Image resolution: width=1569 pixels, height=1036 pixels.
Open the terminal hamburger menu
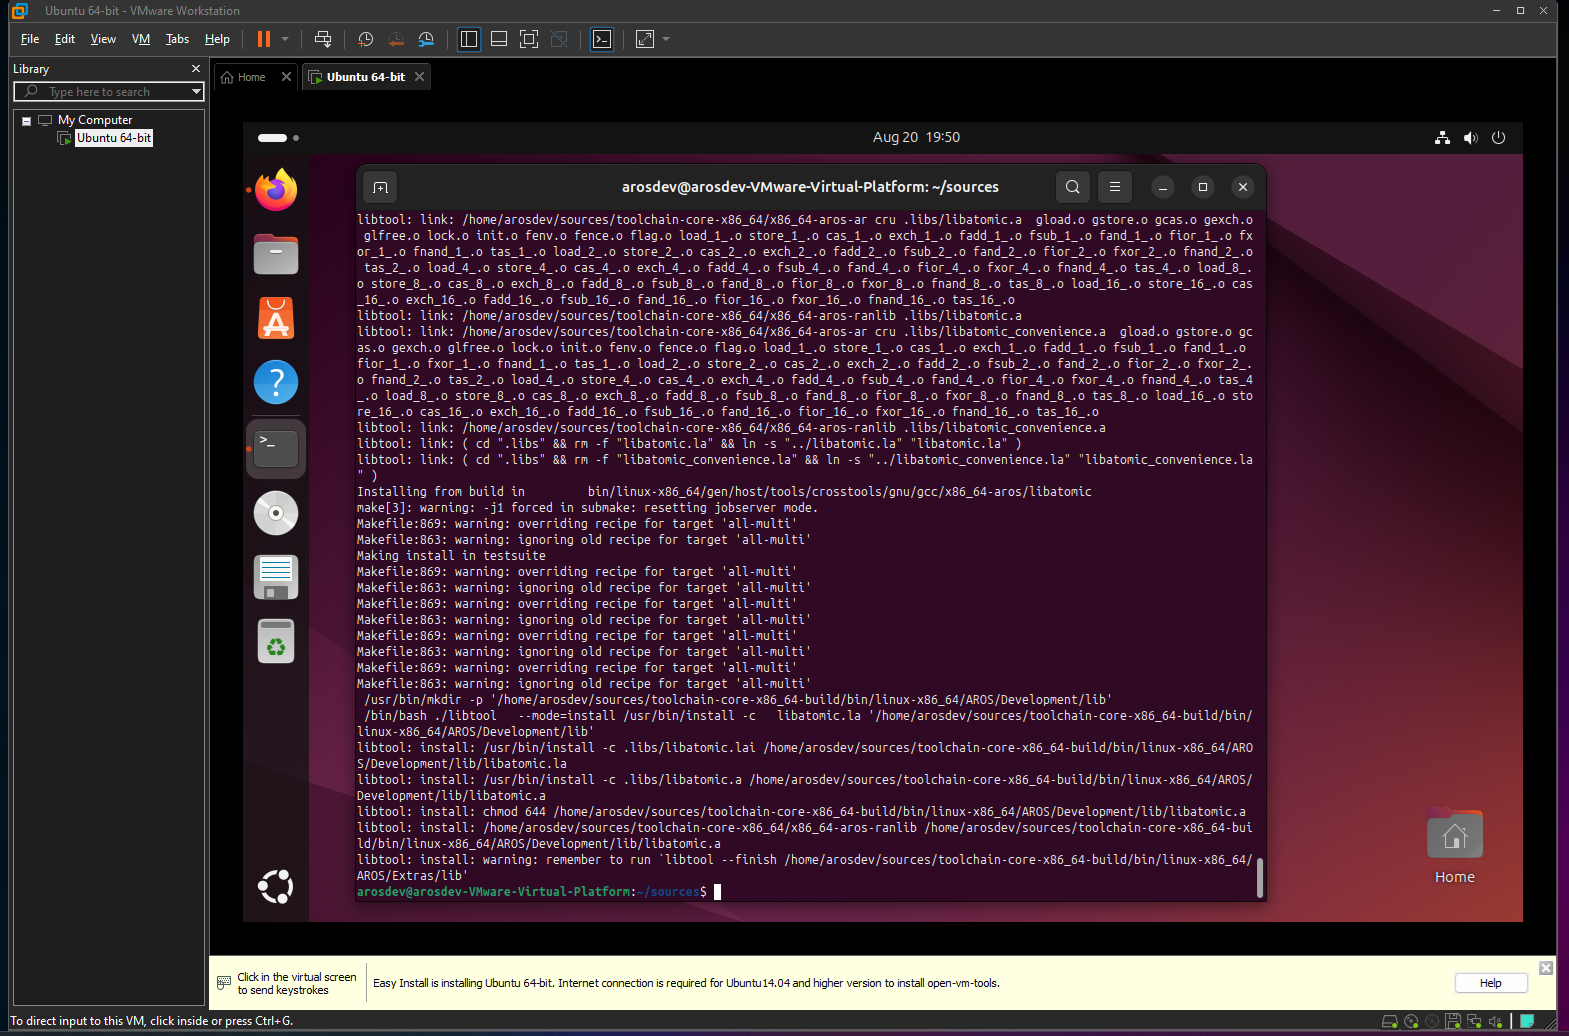click(x=1115, y=187)
